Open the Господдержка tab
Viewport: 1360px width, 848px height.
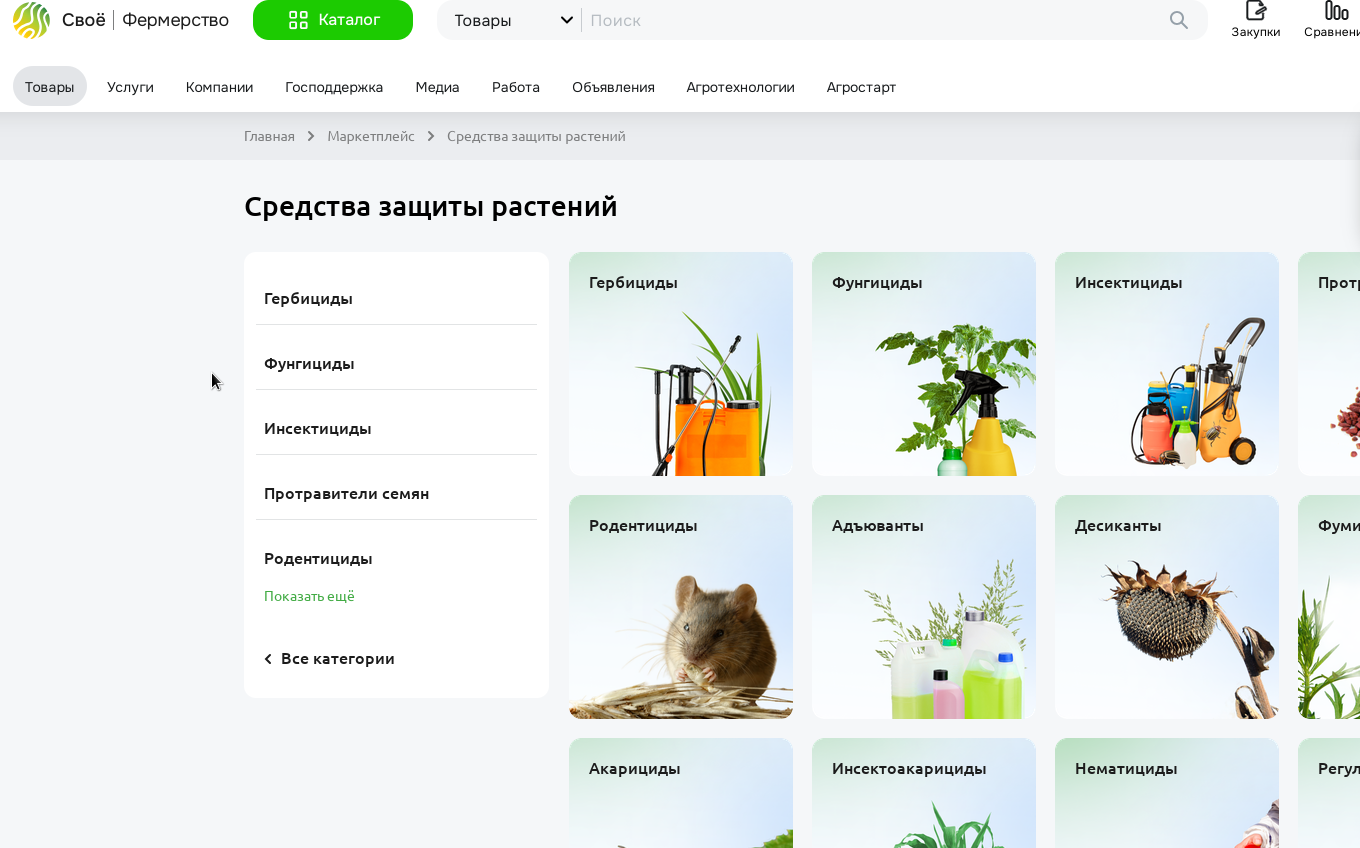pyautogui.click(x=334, y=87)
